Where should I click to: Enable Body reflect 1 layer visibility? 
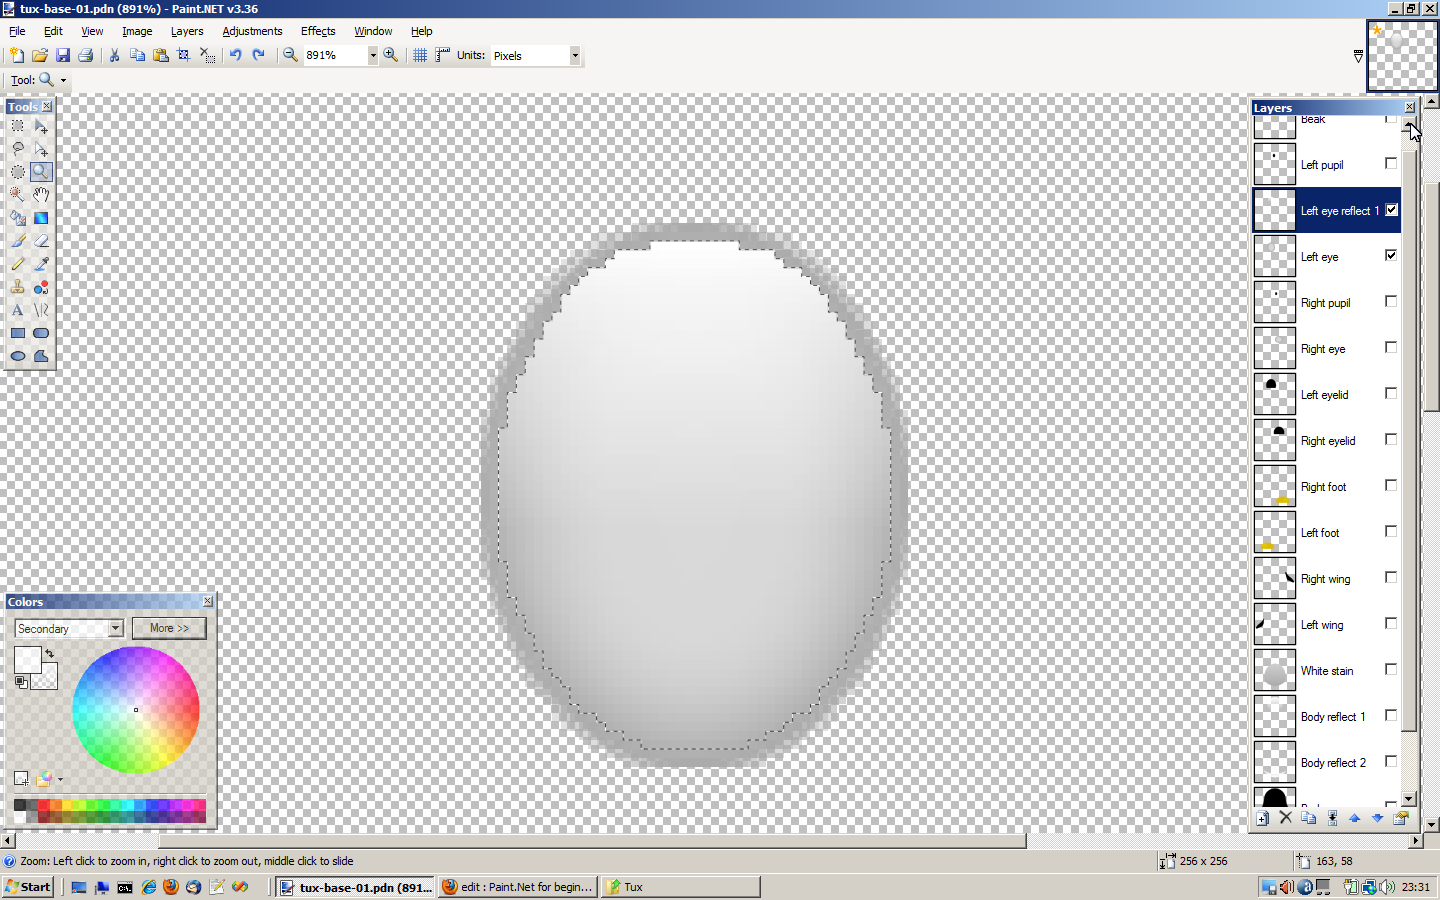(x=1391, y=715)
